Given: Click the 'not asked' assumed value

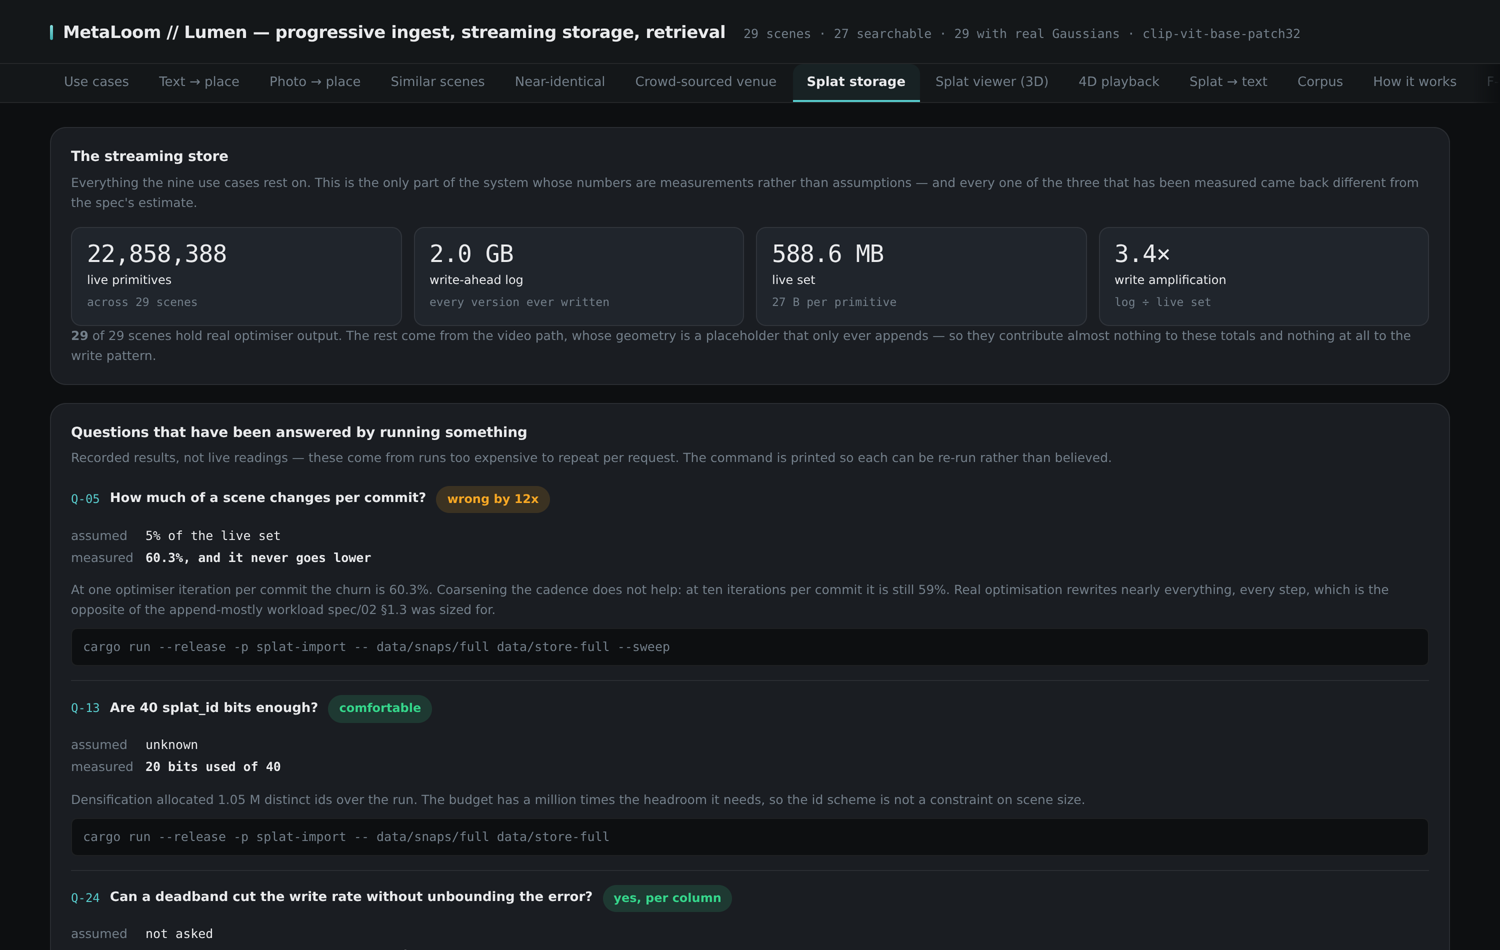Looking at the screenshot, I should click(x=179, y=934).
